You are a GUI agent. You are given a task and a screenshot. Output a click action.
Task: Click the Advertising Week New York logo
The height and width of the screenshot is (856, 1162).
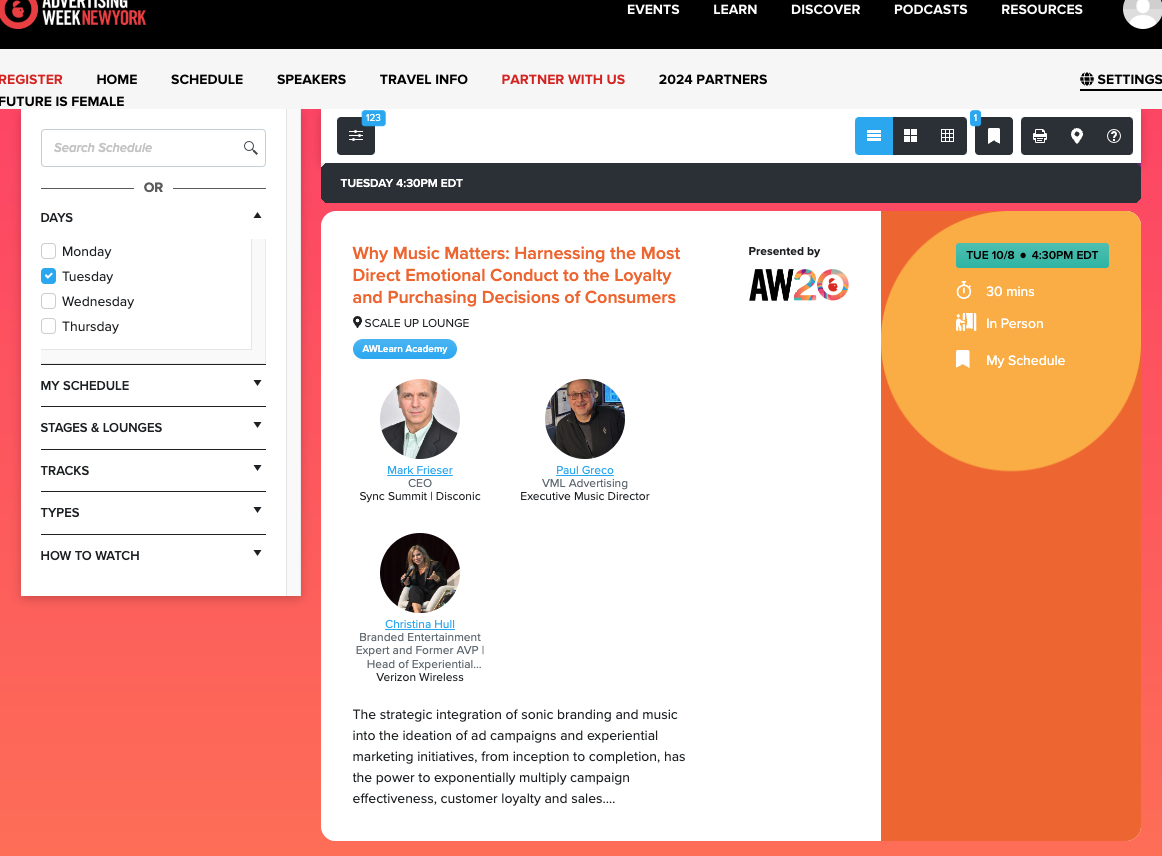[x=74, y=12]
